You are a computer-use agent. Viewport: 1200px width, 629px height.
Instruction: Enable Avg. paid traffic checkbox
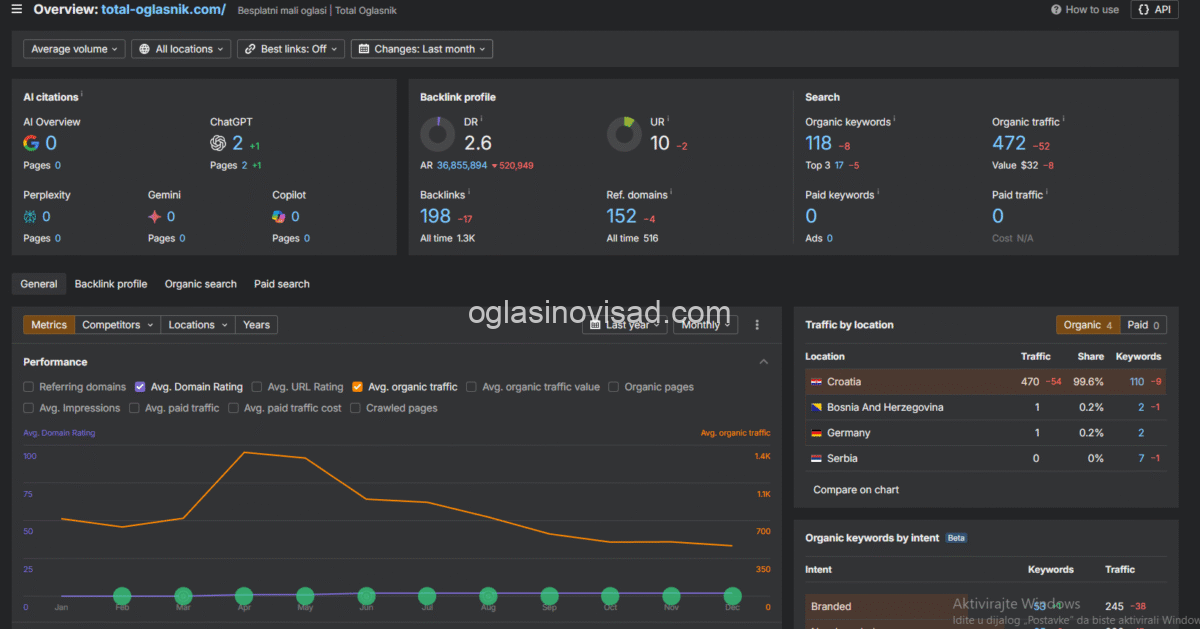(x=134, y=408)
